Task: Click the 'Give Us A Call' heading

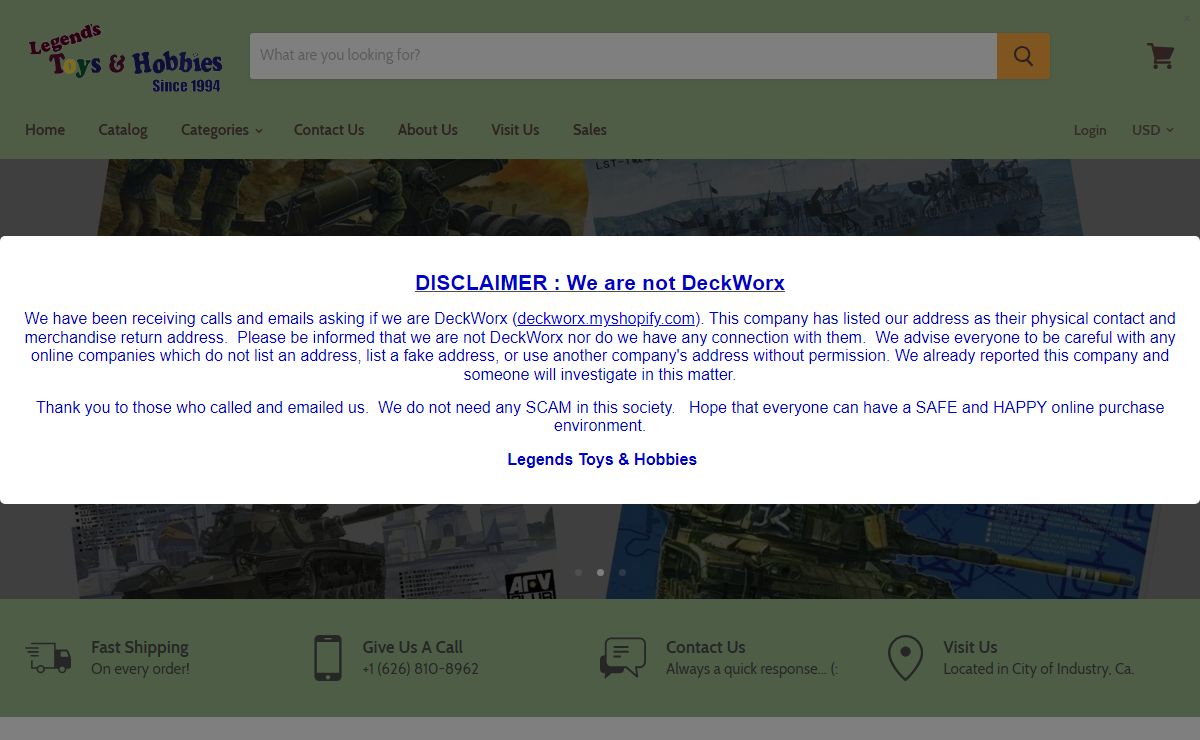Action: click(412, 647)
